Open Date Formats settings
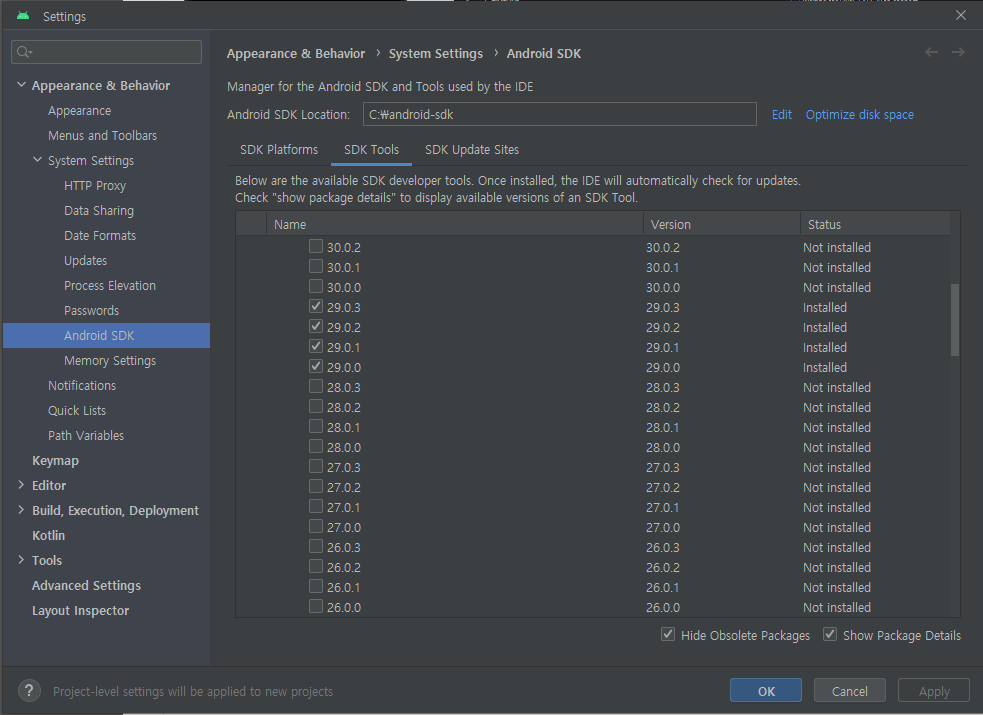The width and height of the screenshot is (983, 715). tap(100, 236)
